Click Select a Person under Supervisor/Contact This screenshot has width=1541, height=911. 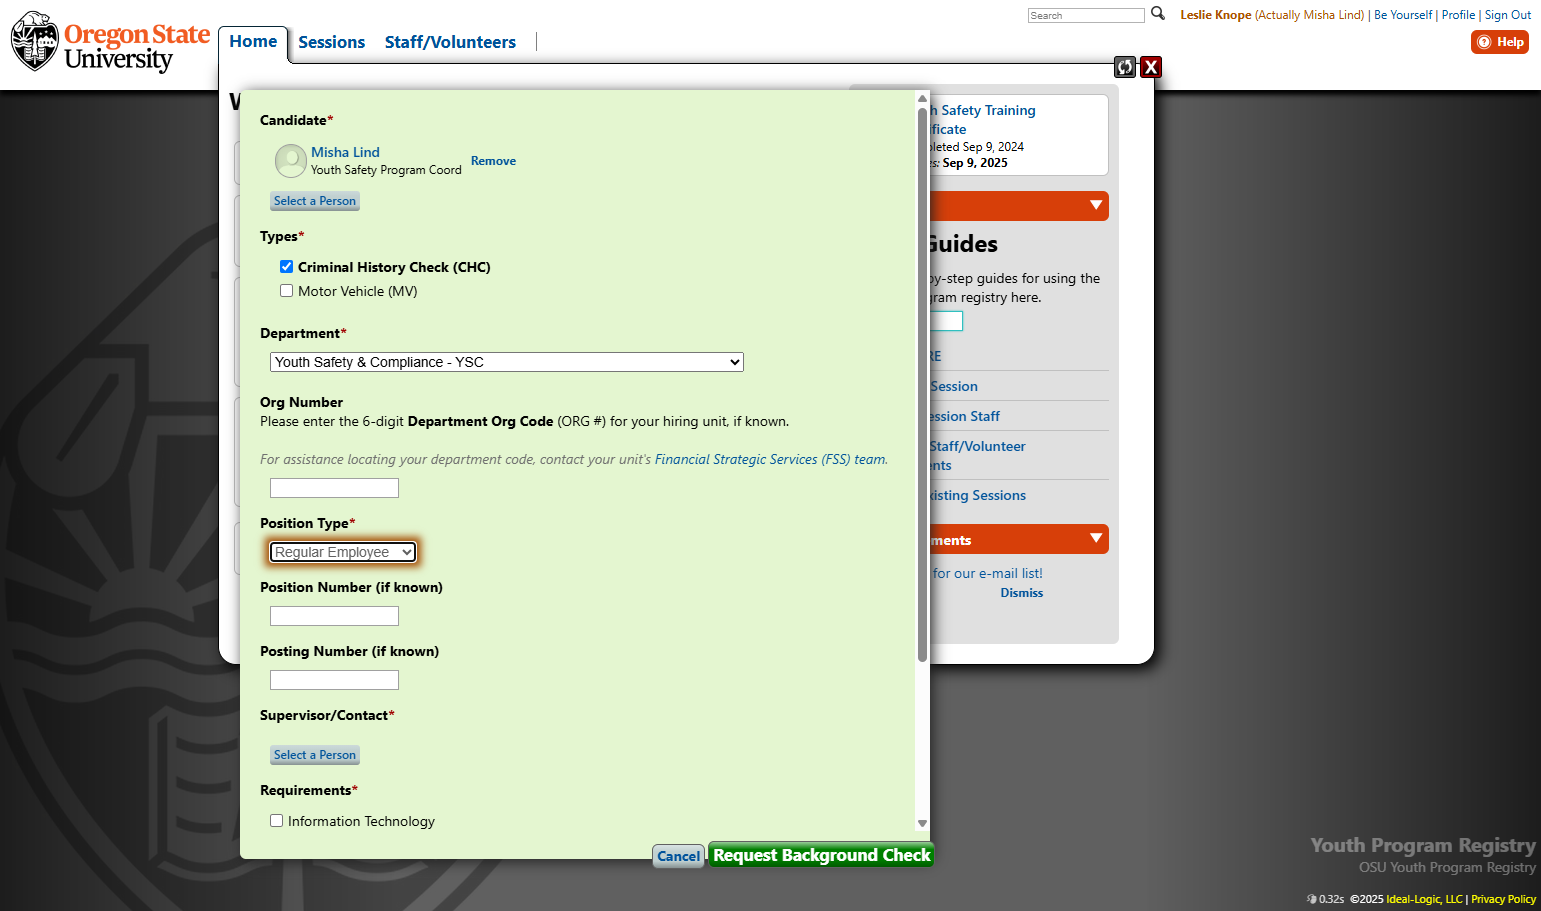pyautogui.click(x=315, y=755)
